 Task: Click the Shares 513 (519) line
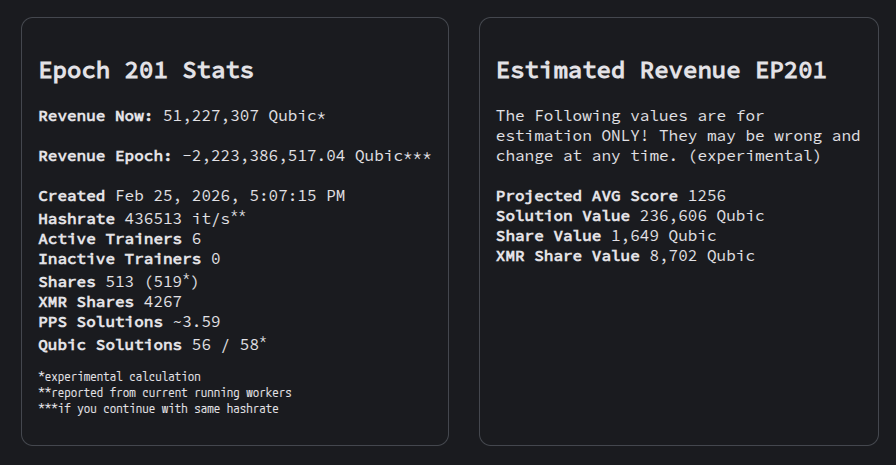click(x=120, y=281)
